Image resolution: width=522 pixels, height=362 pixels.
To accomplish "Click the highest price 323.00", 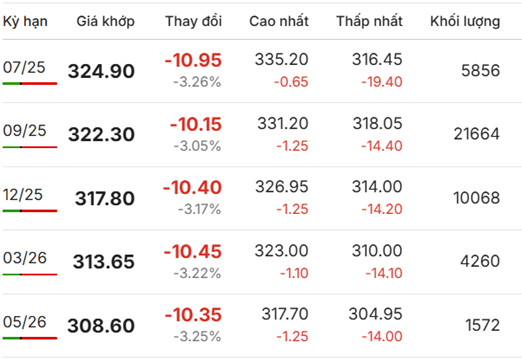I will (282, 251).
